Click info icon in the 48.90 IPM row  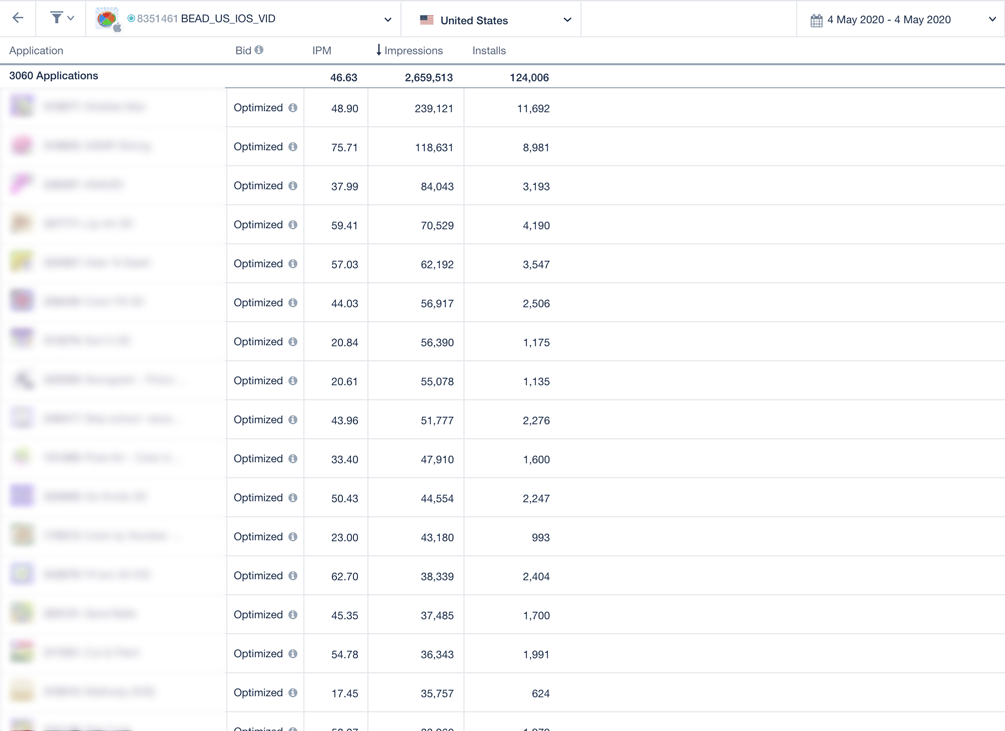click(292, 108)
